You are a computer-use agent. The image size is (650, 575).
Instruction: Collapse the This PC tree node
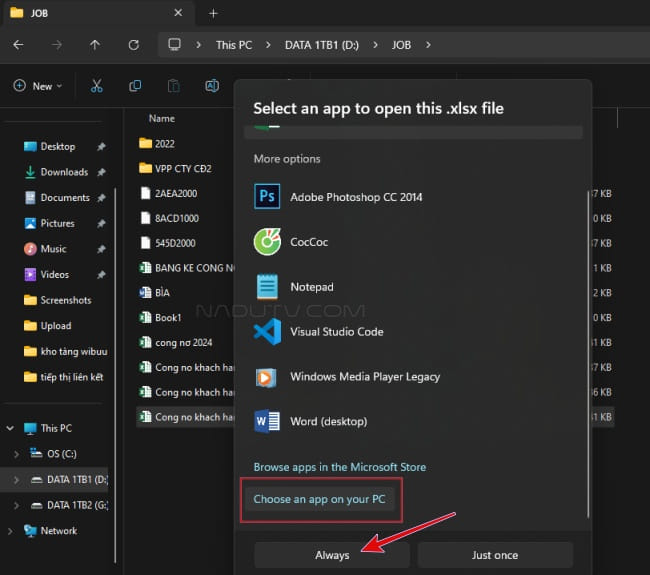[x=10, y=428]
